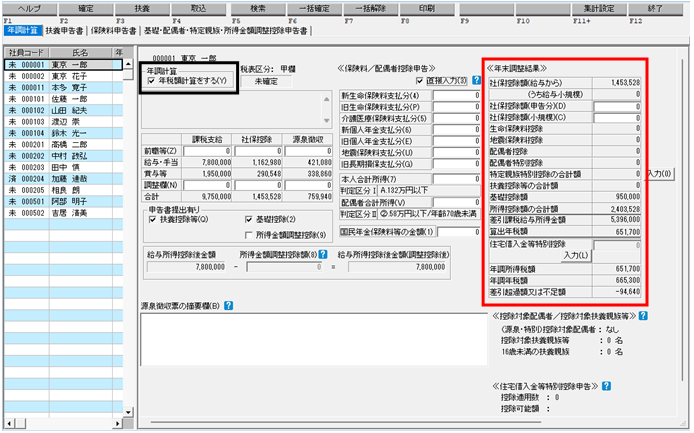Click 本人合計所得(7) input field
The image size is (694, 433).
tap(456, 179)
